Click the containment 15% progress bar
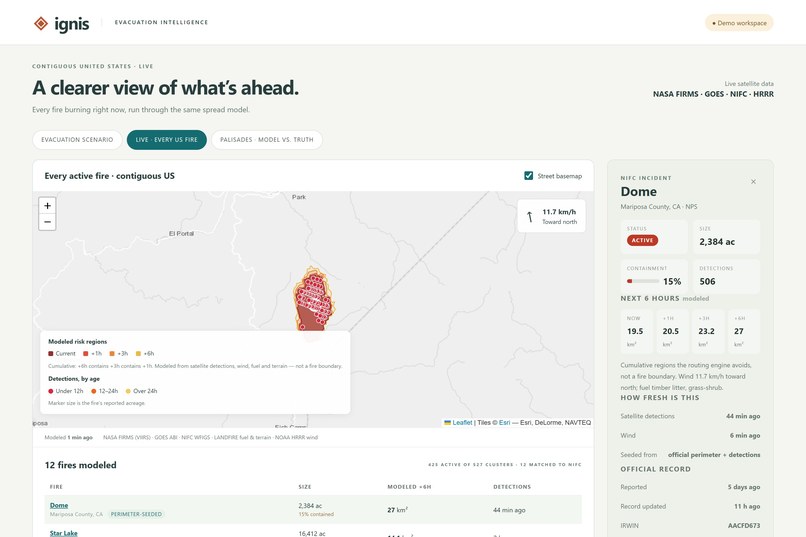This screenshot has width=806, height=537. click(x=643, y=281)
